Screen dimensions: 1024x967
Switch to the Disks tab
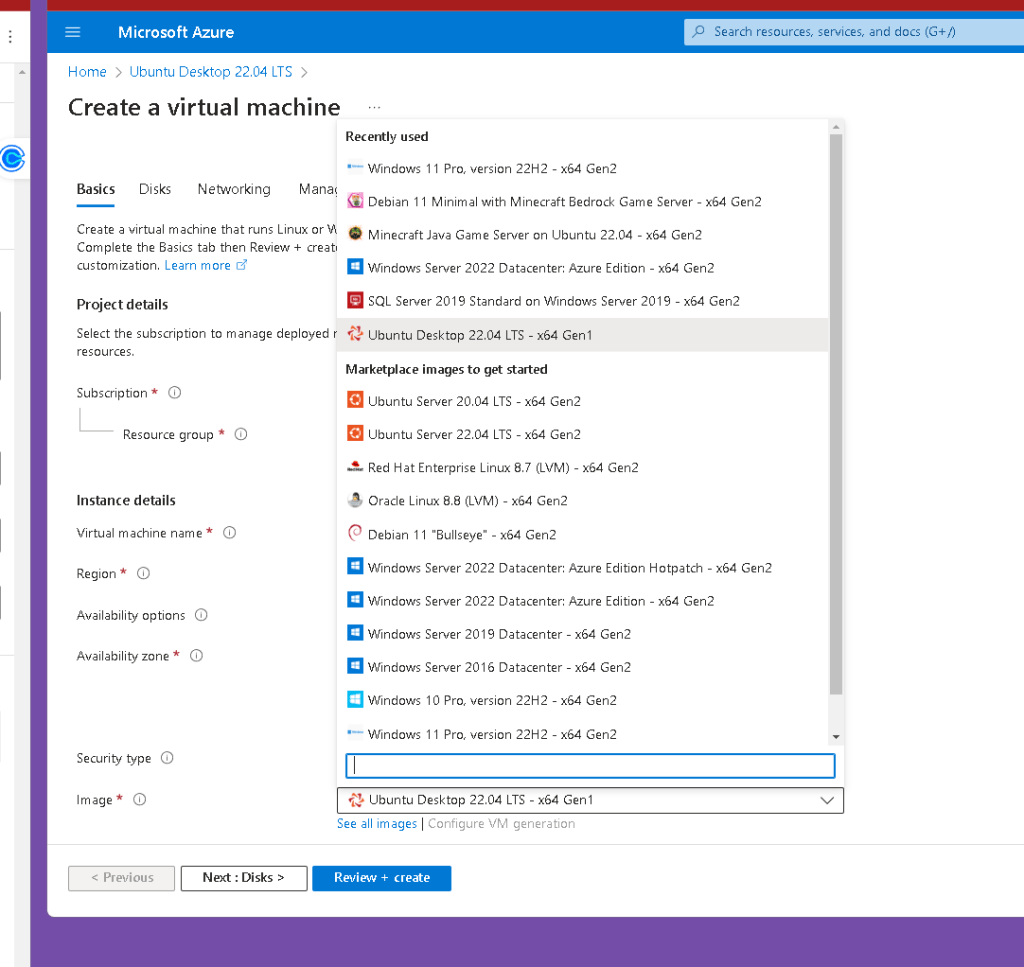coord(155,189)
